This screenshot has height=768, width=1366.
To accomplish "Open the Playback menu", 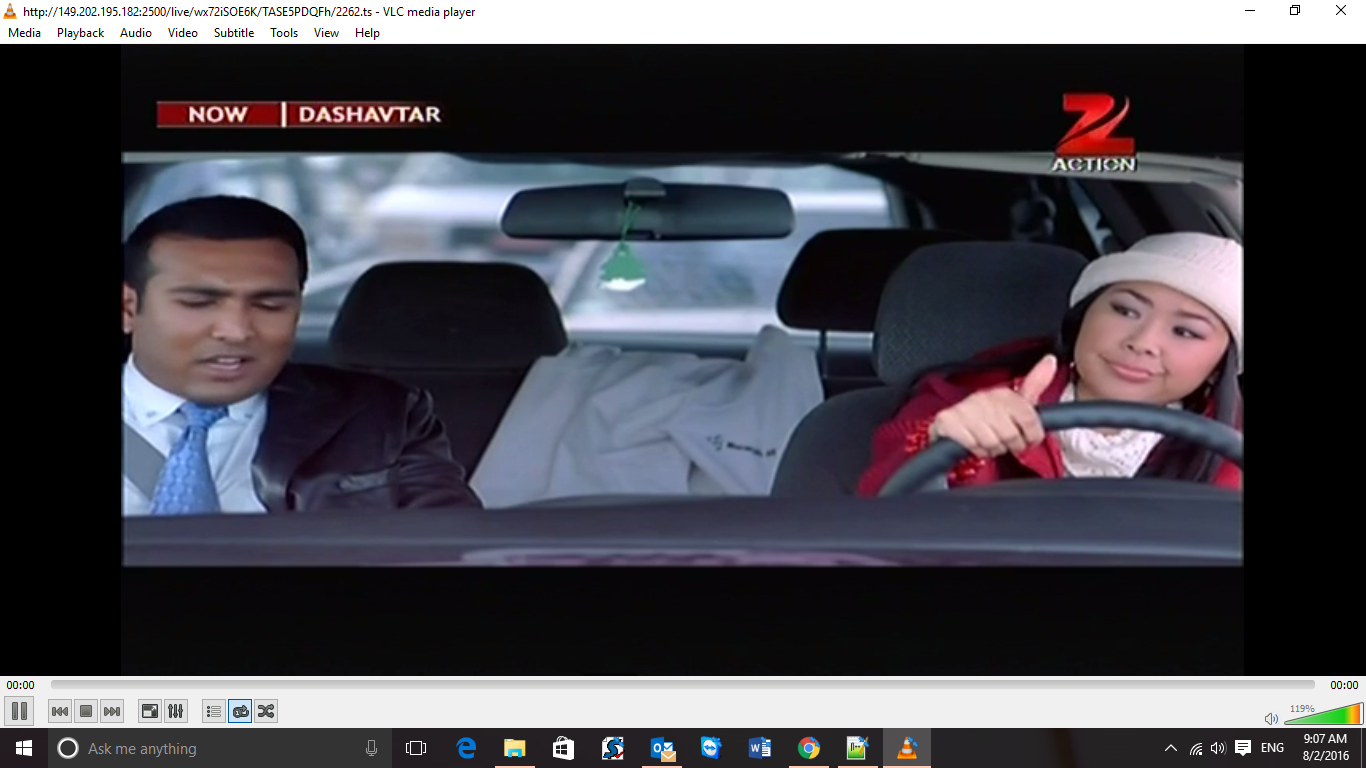I will pyautogui.click(x=80, y=33).
